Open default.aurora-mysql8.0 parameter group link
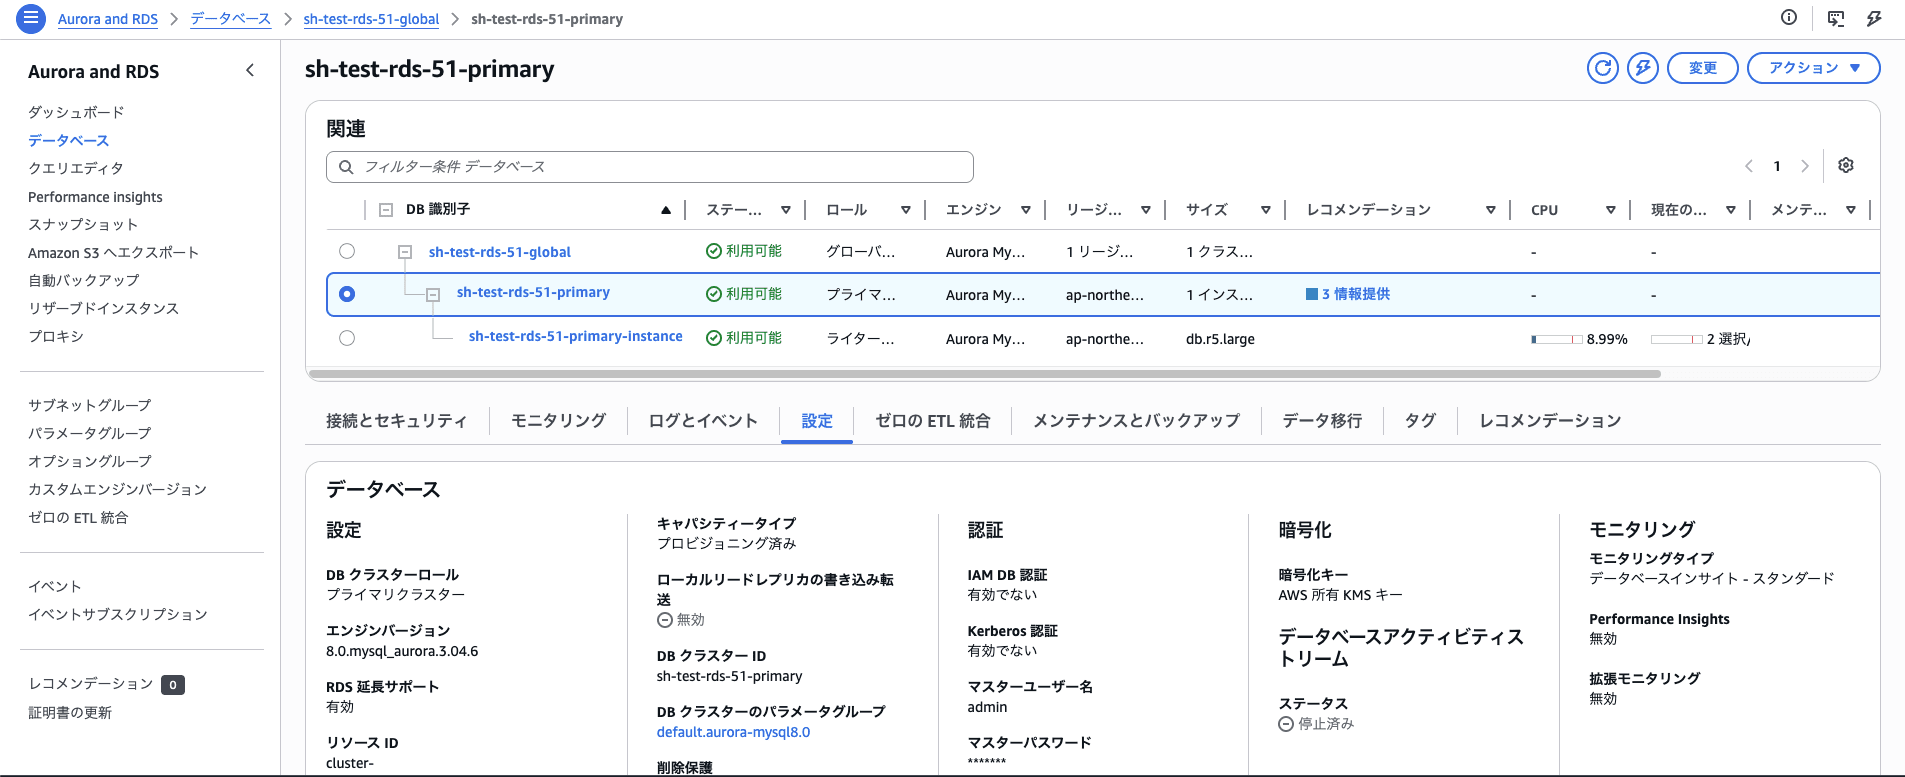The width and height of the screenshot is (1905, 777). coord(733,732)
